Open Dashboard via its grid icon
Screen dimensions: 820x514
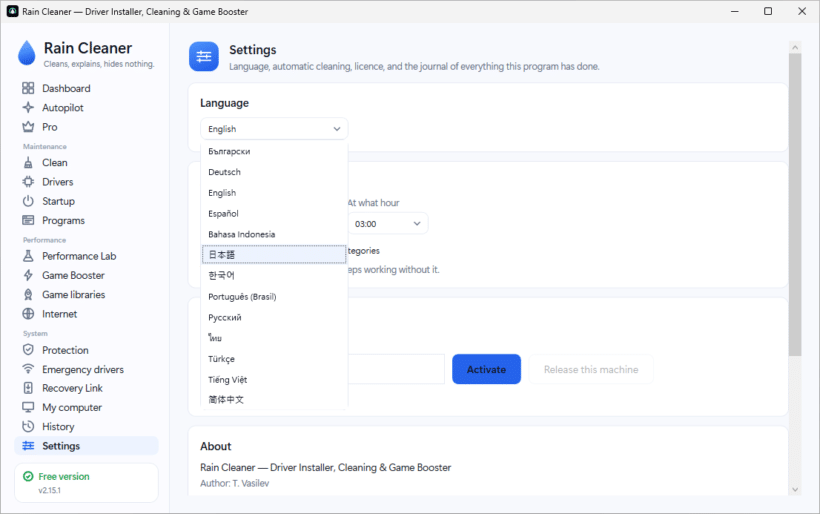coord(28,88)
